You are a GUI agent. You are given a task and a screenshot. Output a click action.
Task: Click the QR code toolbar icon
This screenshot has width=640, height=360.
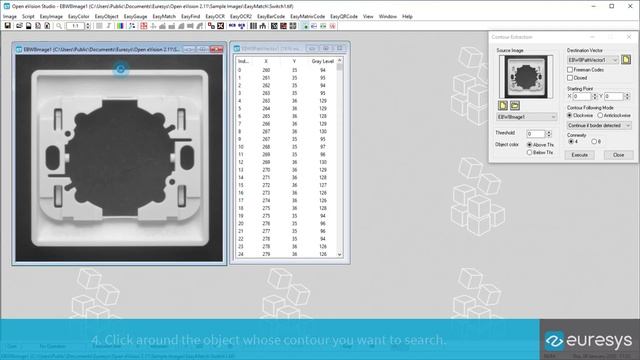click(293, 26)
